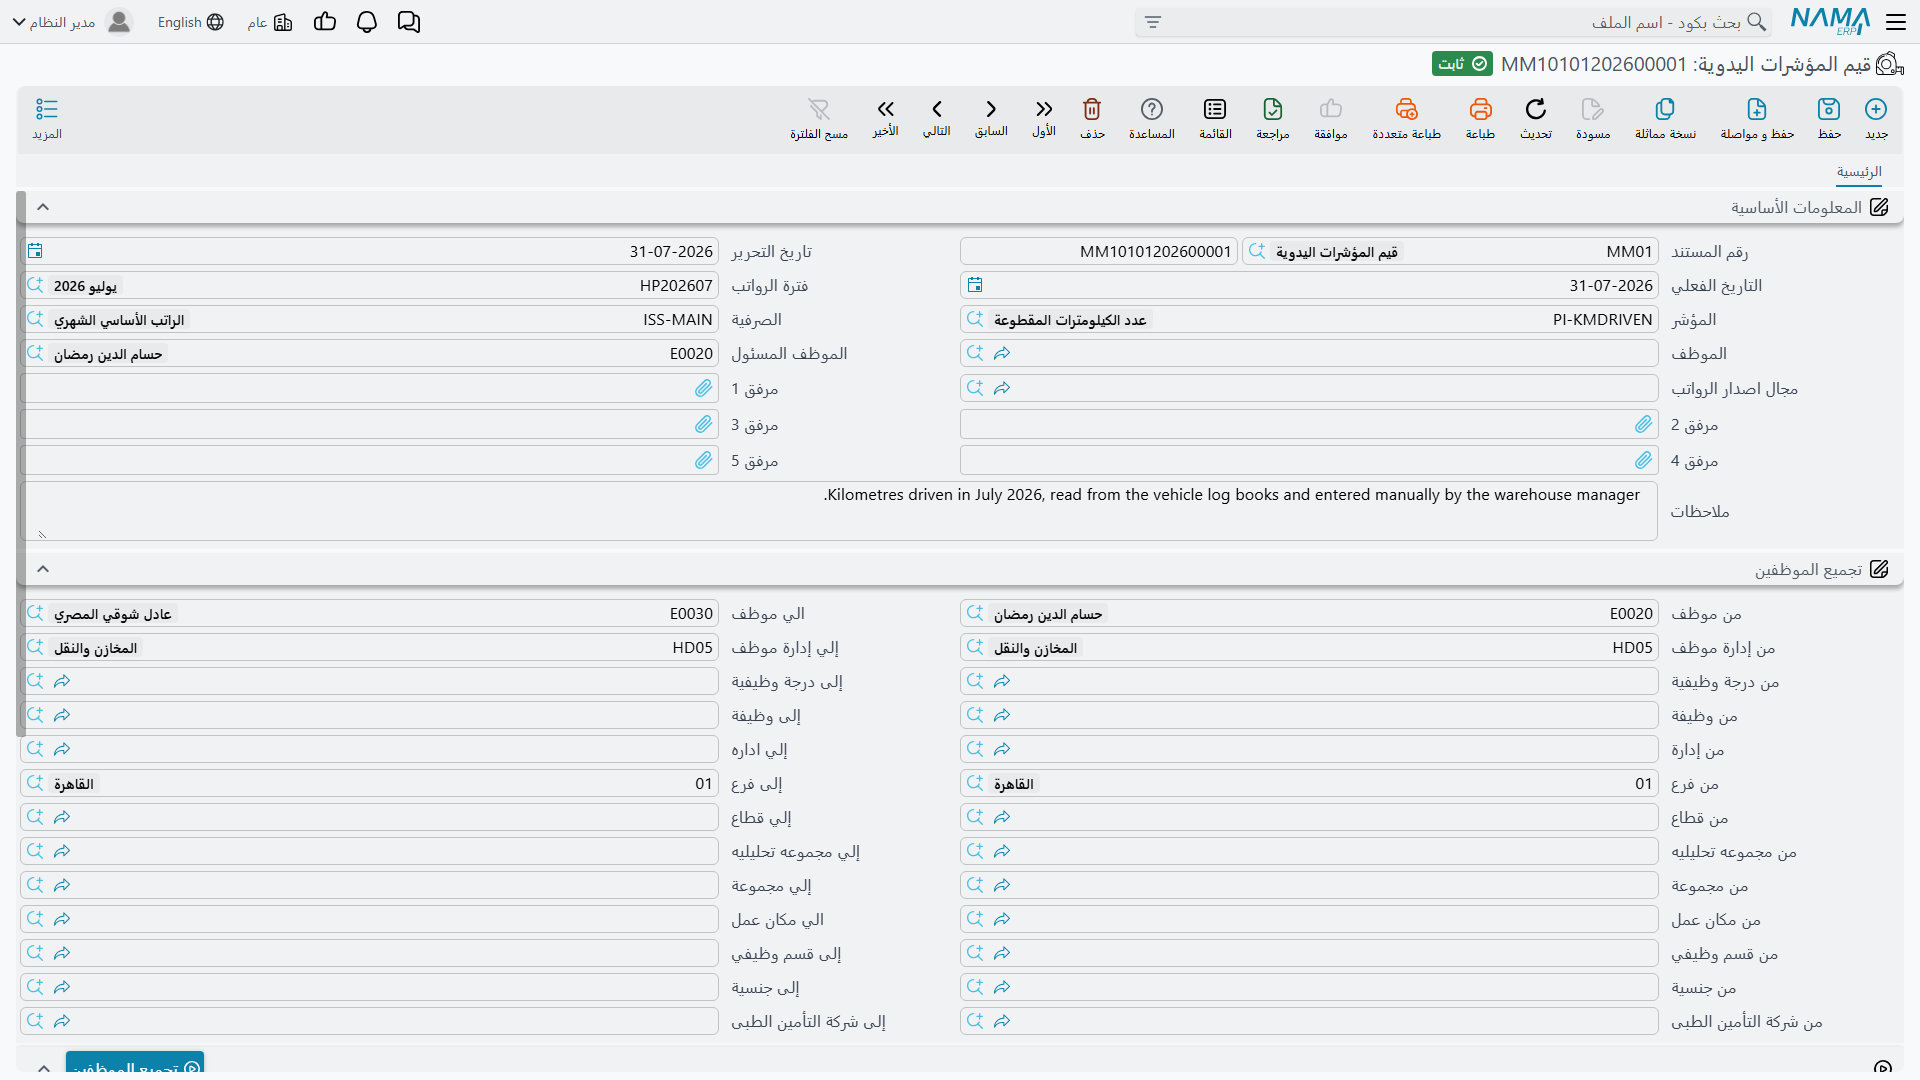Open notifications bell icon
This screenshot has height=1080, width=1920.
coord(367,22)
